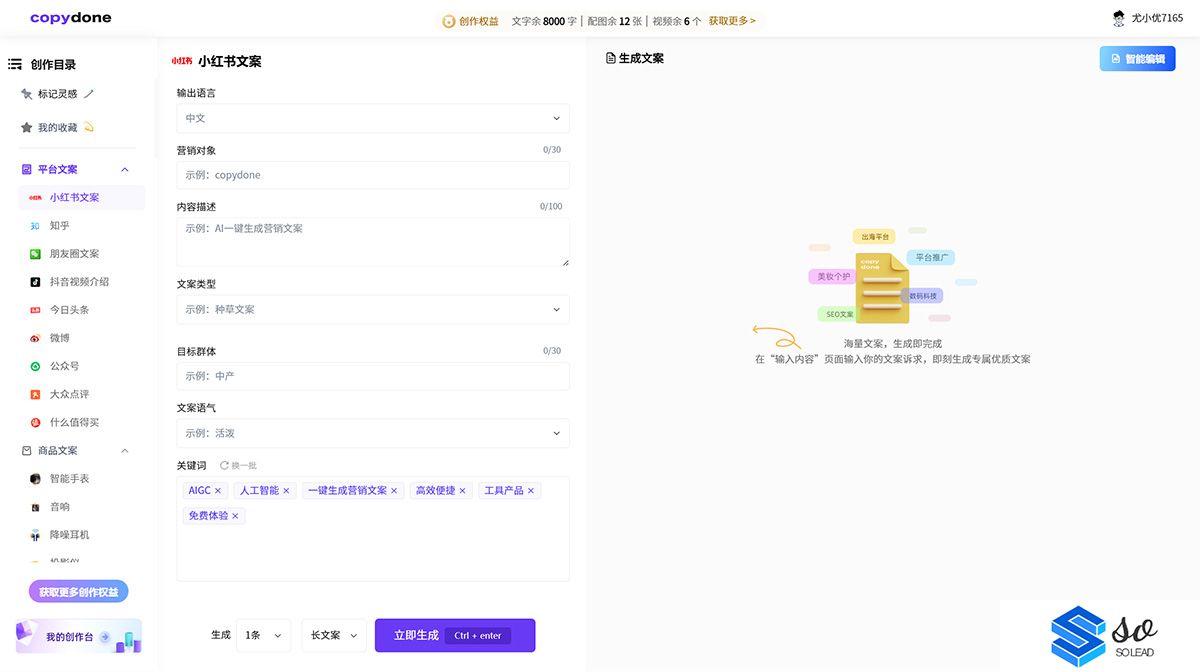The height and width of the screenshot is (672, 1200).
Task: Click the 获取更多 link
Action: [732, 21]
